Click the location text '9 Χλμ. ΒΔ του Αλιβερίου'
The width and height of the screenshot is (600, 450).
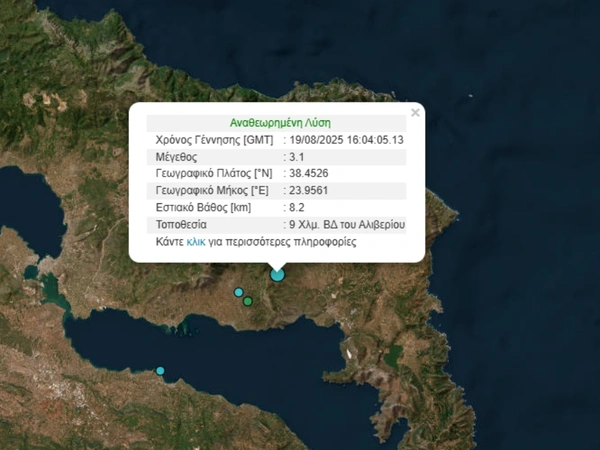346,225
